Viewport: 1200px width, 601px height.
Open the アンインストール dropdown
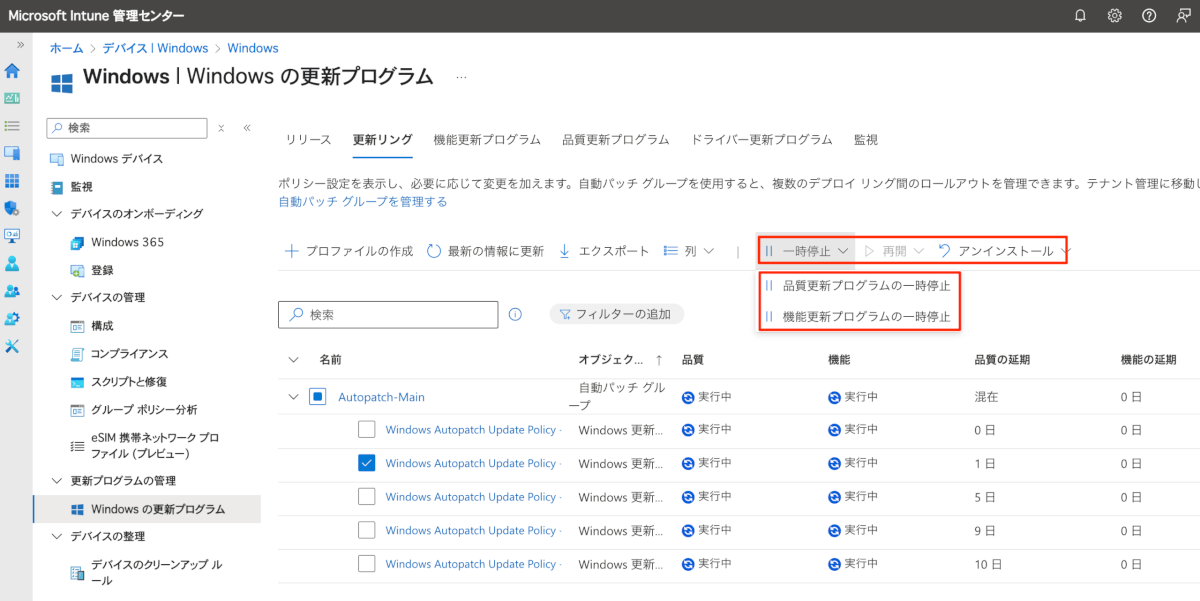(1004, 251)
